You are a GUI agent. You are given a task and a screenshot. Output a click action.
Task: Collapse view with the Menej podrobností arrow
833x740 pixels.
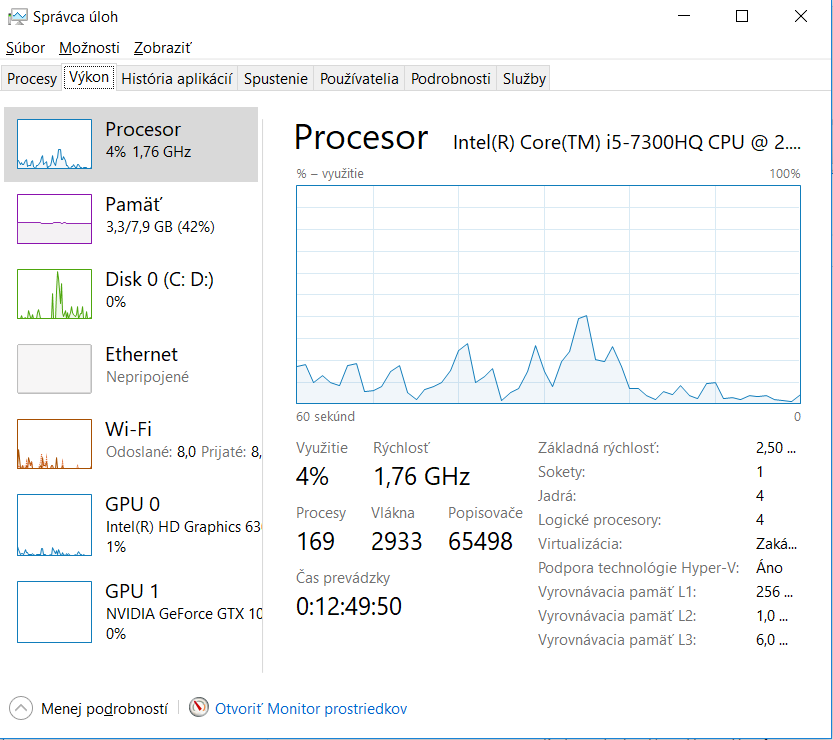pyautogui.click(x=21, y=708)
